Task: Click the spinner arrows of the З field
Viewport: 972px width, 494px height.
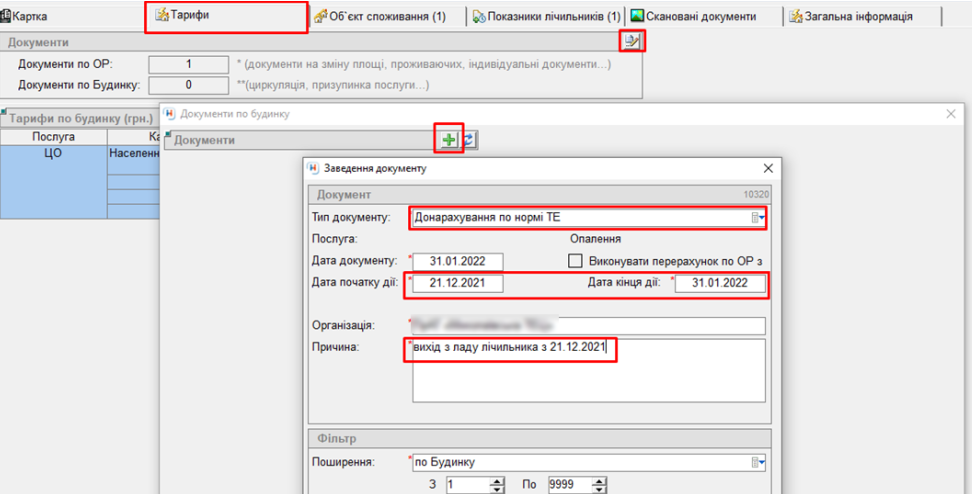Action: click(497, 485)
